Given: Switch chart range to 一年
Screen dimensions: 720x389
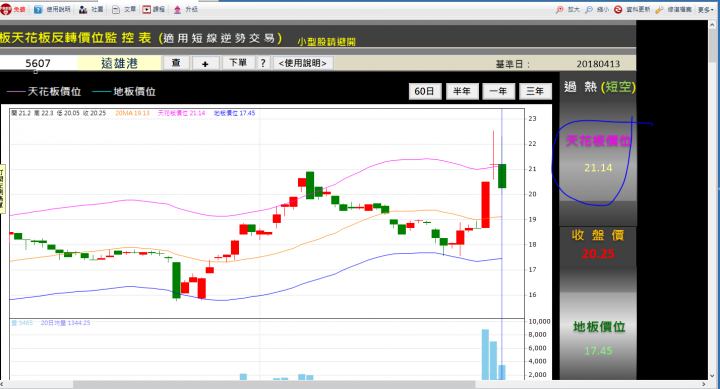Looking at the screenshot, I should tap(498, 91).
